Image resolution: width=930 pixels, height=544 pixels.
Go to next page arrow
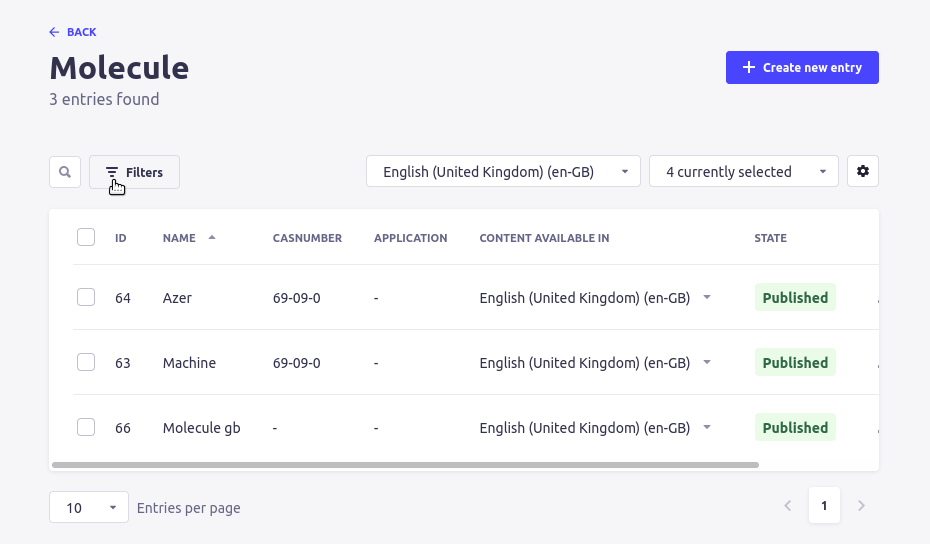tap(861, 505)
